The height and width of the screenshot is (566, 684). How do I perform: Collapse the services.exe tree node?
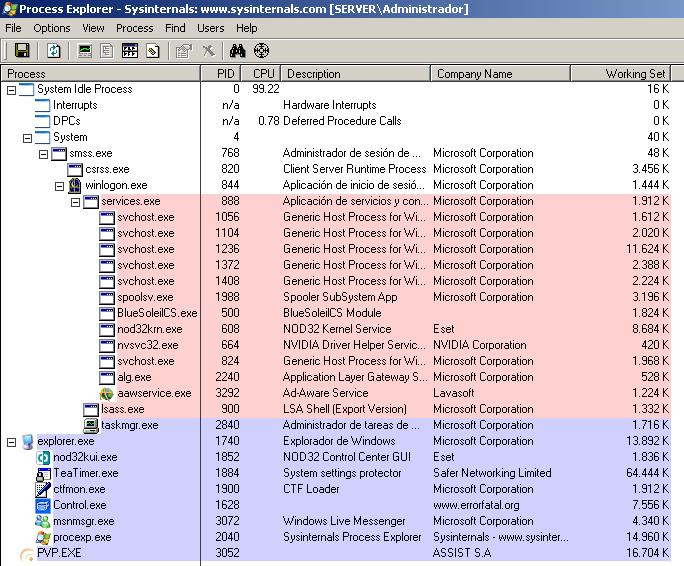(75, 202)
